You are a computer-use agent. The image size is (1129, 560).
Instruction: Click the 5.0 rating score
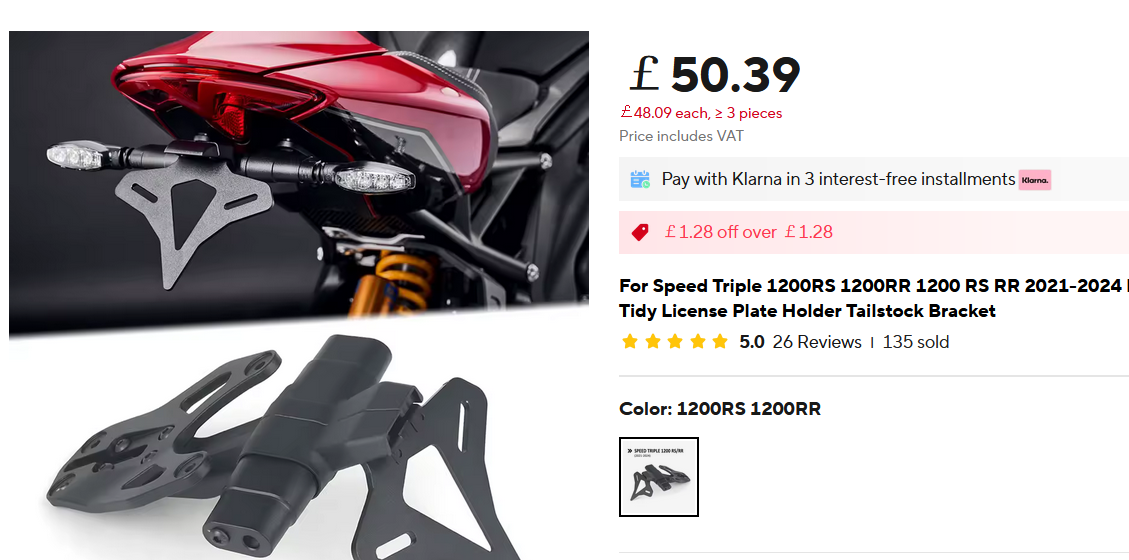click(x=752, y=342)
